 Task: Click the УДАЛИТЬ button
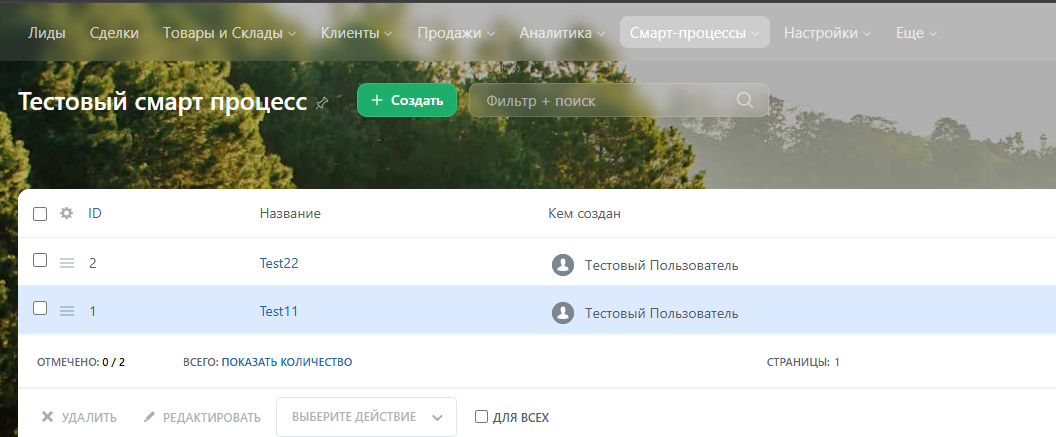tap(79, 417)
